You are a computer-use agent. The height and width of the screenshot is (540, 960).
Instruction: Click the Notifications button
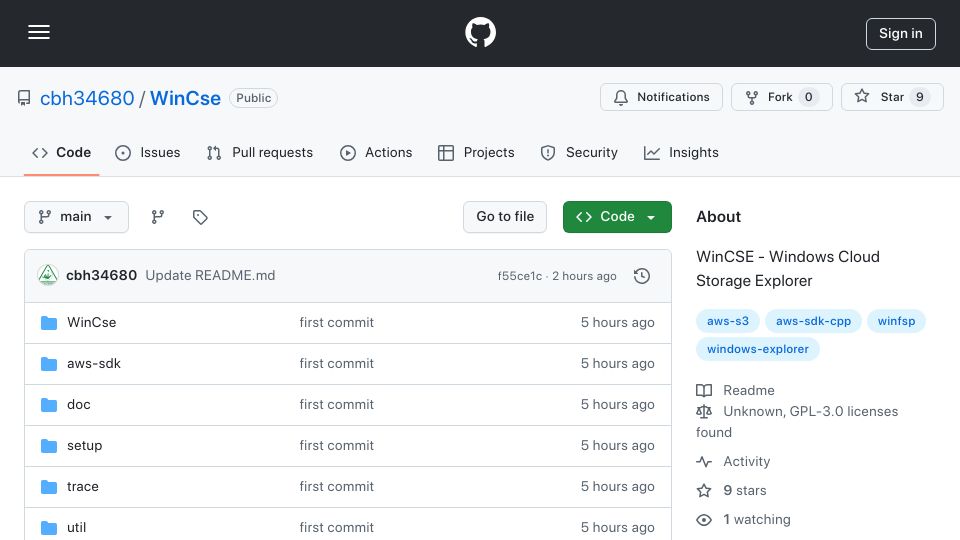[x=661, y=97]
